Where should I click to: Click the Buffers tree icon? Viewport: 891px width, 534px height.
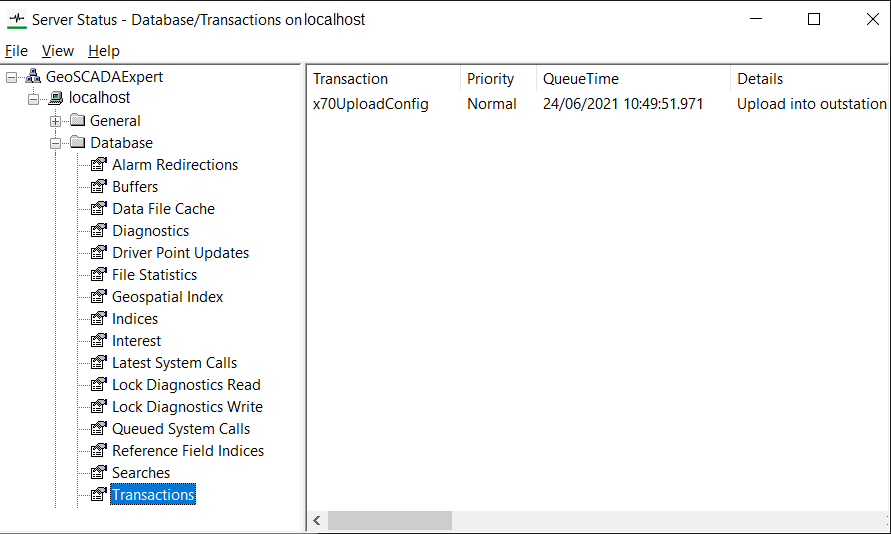click(x=98, y=187)
